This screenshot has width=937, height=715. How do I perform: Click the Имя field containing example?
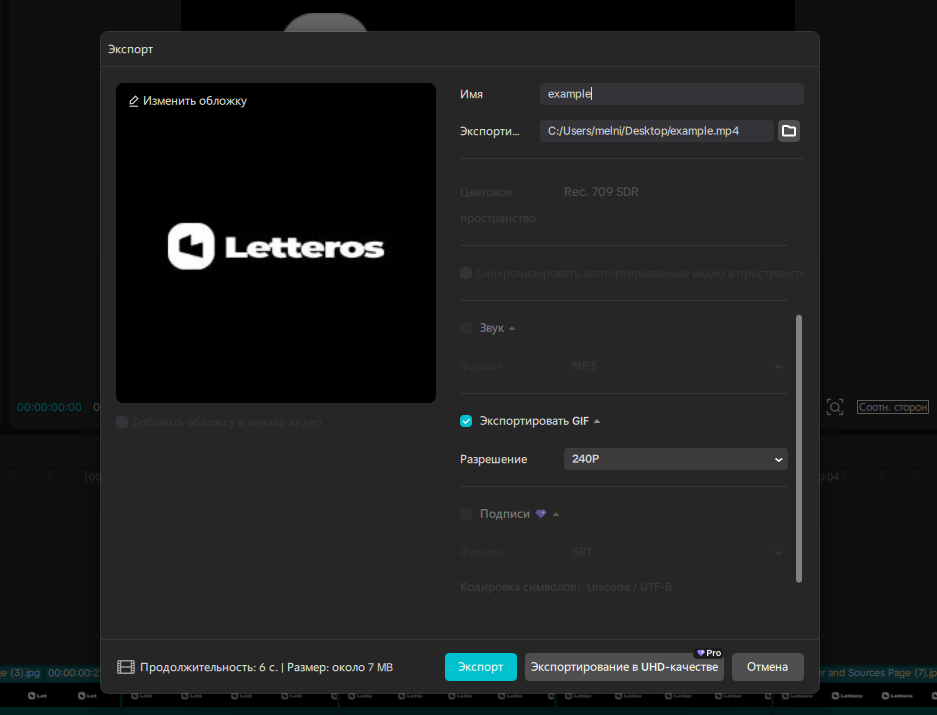(x=671, y=94)
